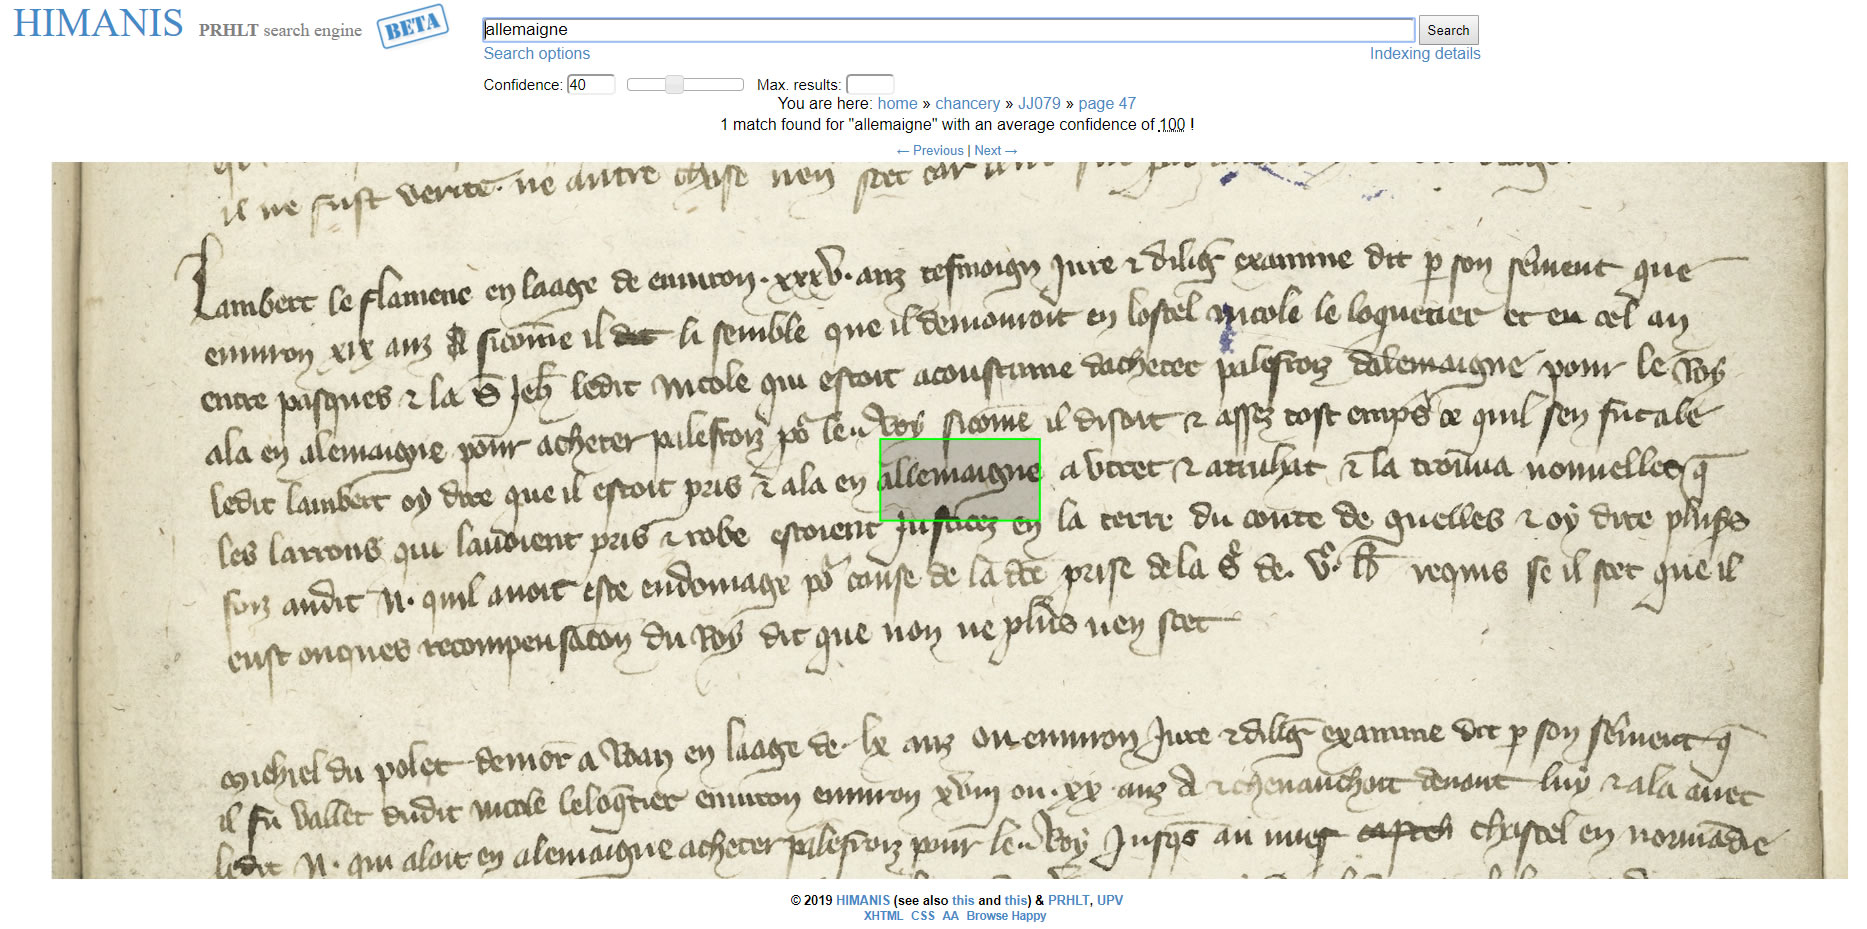The width and height of the screenshot is (1867, 929).
Task: Select the page 47 breadcrumb link
Action: (x=1106, y=104)
